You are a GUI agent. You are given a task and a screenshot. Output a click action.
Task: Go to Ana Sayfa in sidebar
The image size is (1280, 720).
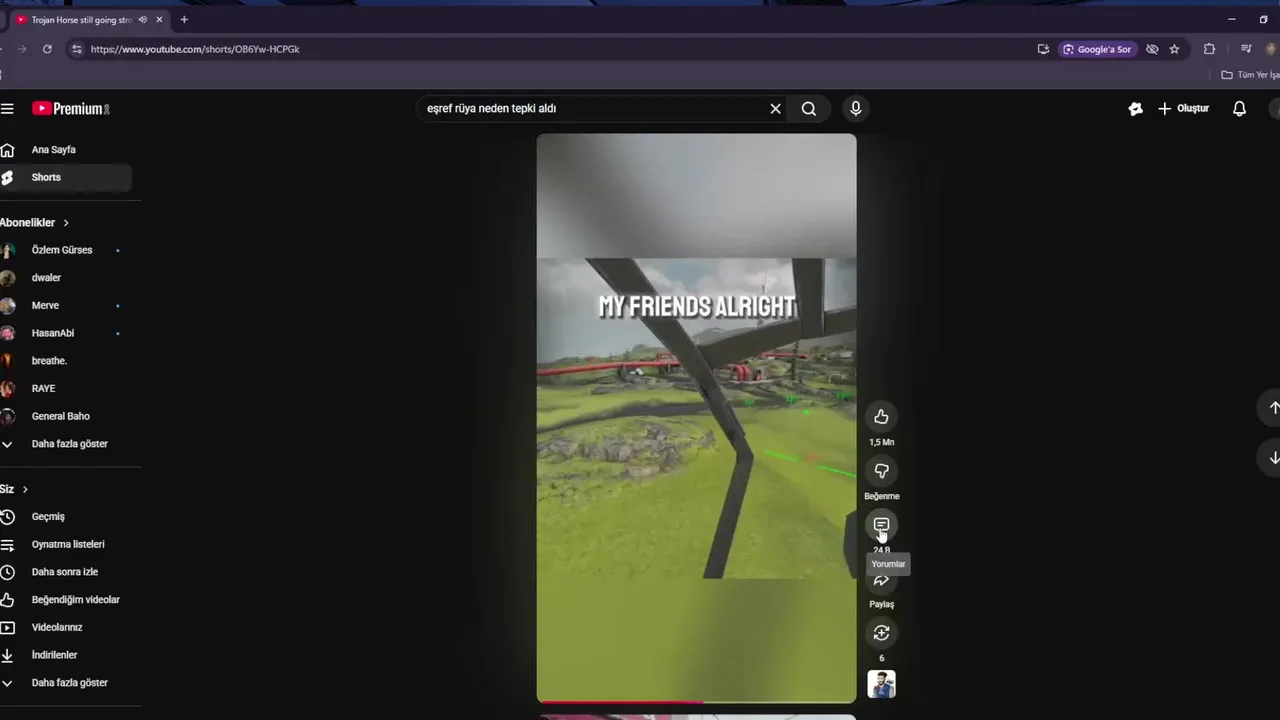[65, 150]
